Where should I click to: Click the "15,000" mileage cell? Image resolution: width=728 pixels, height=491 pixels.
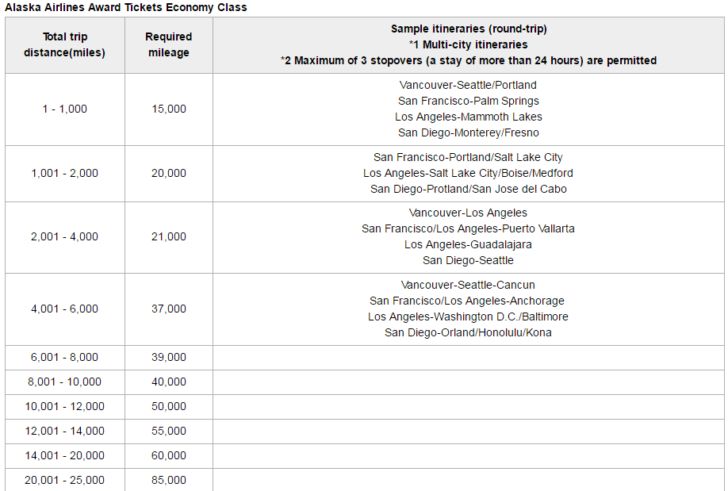coord(169,109)
